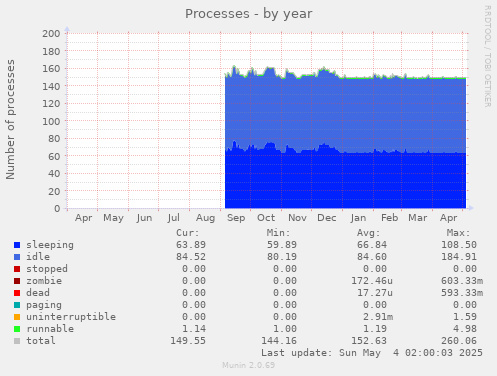Click sleeping average value 66.84
Screen dimensions: 497x376
(x=372, y=245)
